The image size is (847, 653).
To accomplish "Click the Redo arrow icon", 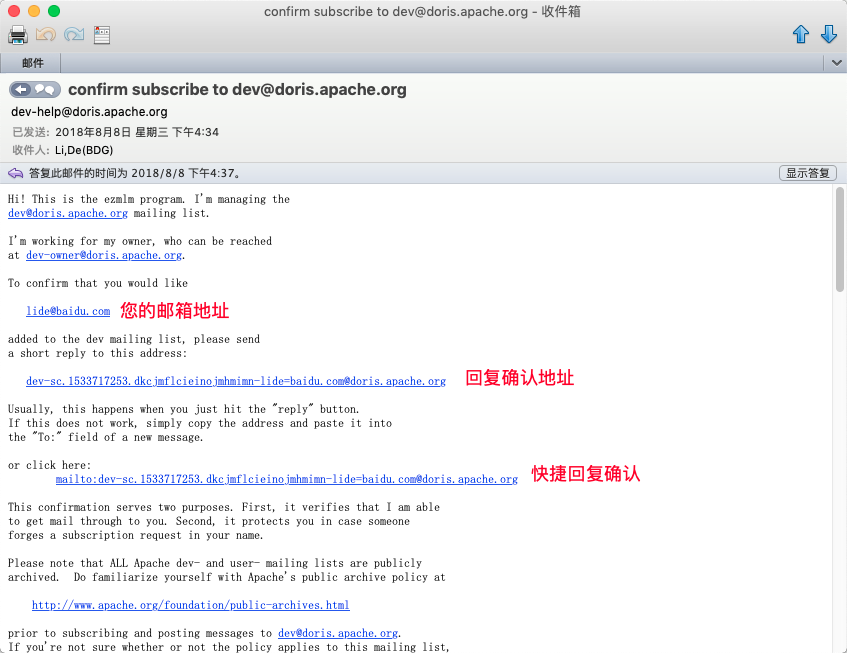I will pyautogui.click(x=74, y=35).
